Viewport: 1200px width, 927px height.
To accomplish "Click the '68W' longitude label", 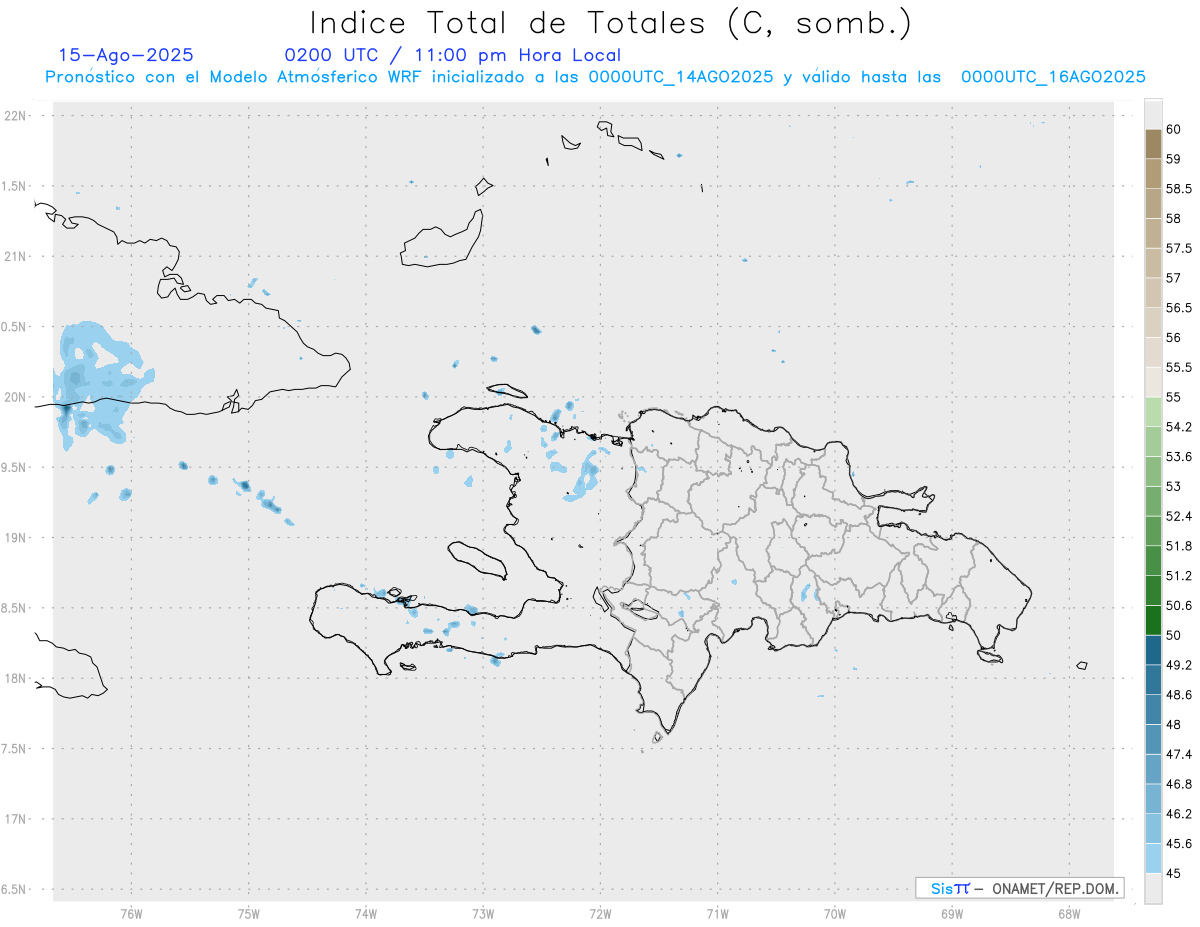I will pos(1069,913).
